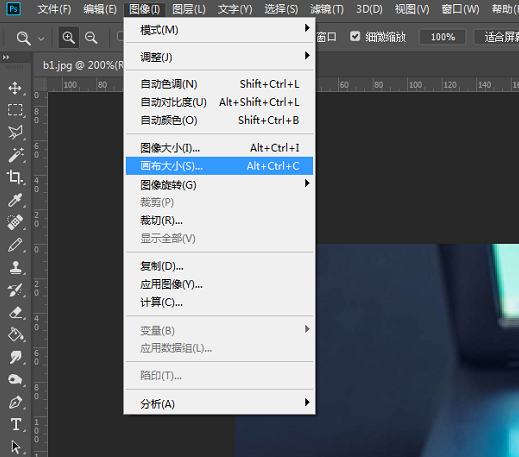Select the Pen tool
This screenshot has width=519, height=457.
[x=15, y=402]
